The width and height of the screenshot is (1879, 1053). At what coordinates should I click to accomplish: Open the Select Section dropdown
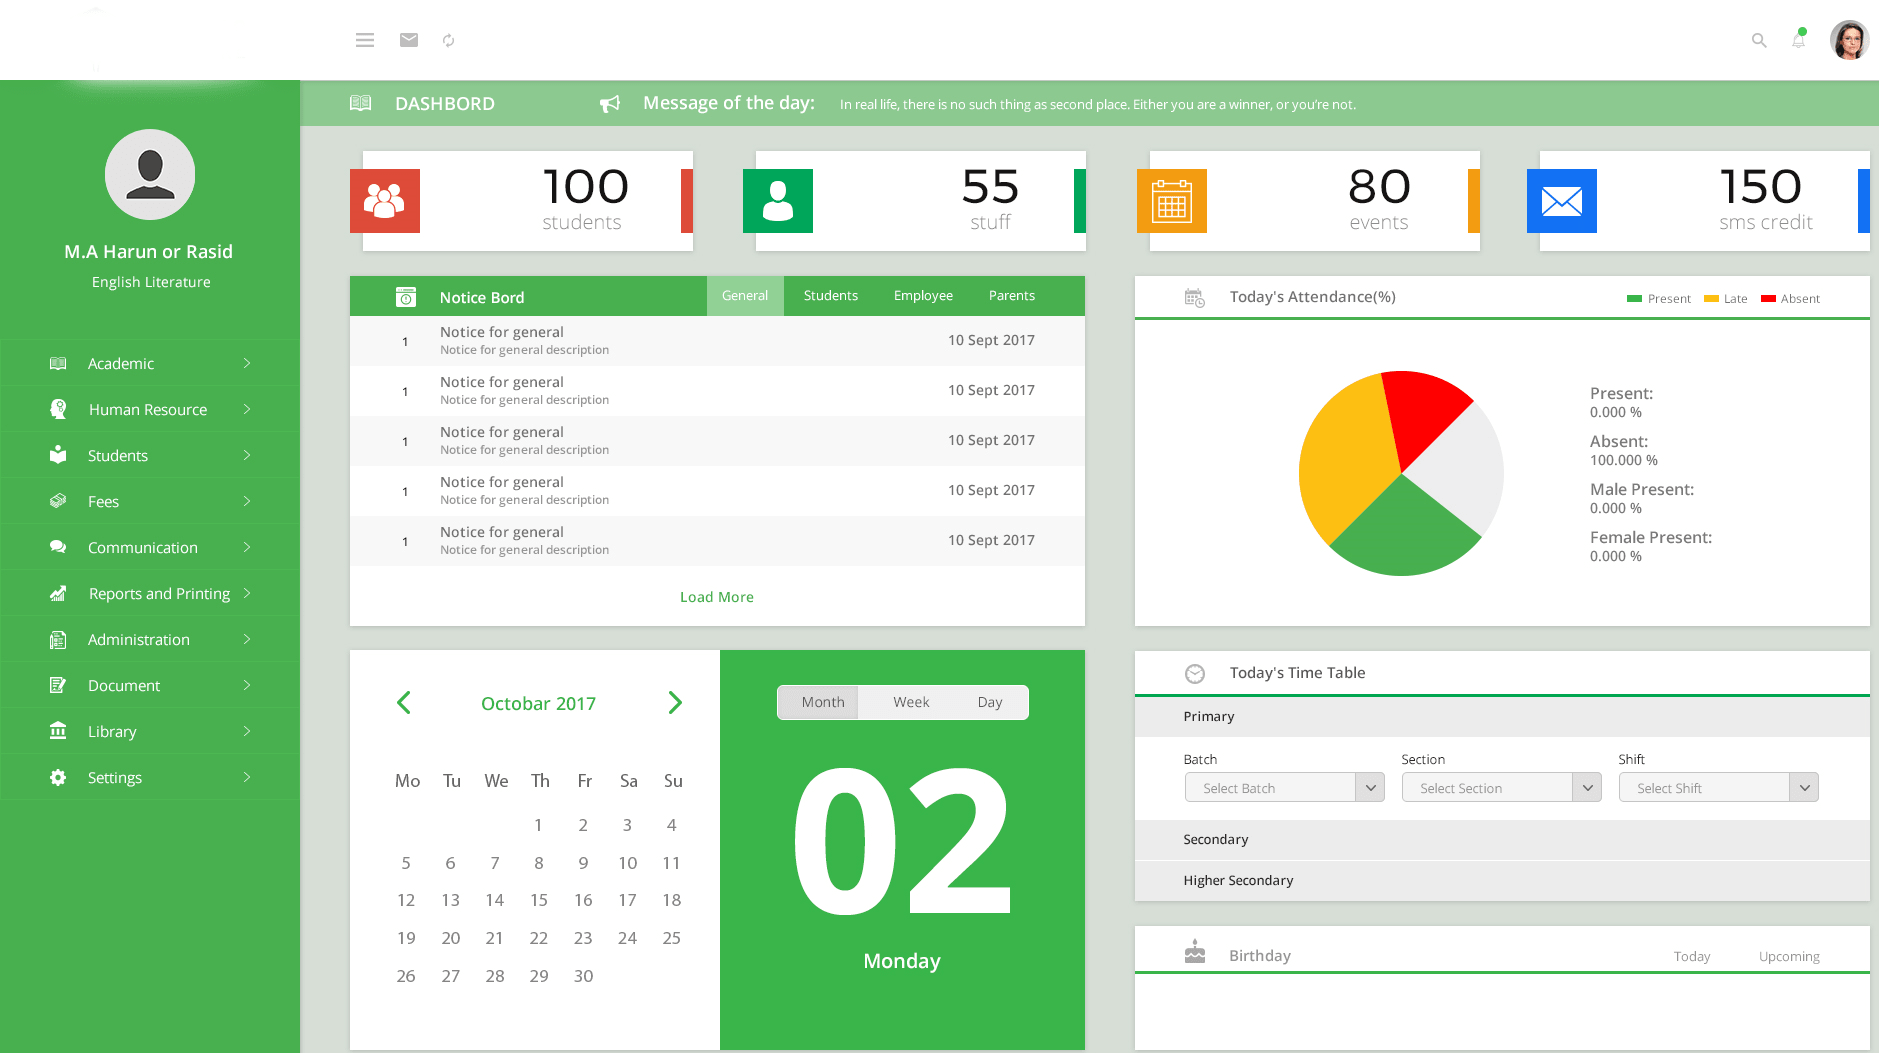tap(1502, 788)
